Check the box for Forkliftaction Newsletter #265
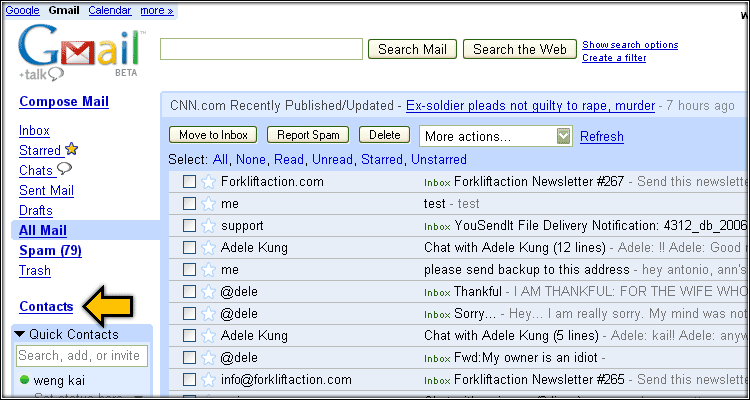The width and height of the screenshot is (750, 400). [189, 380]
